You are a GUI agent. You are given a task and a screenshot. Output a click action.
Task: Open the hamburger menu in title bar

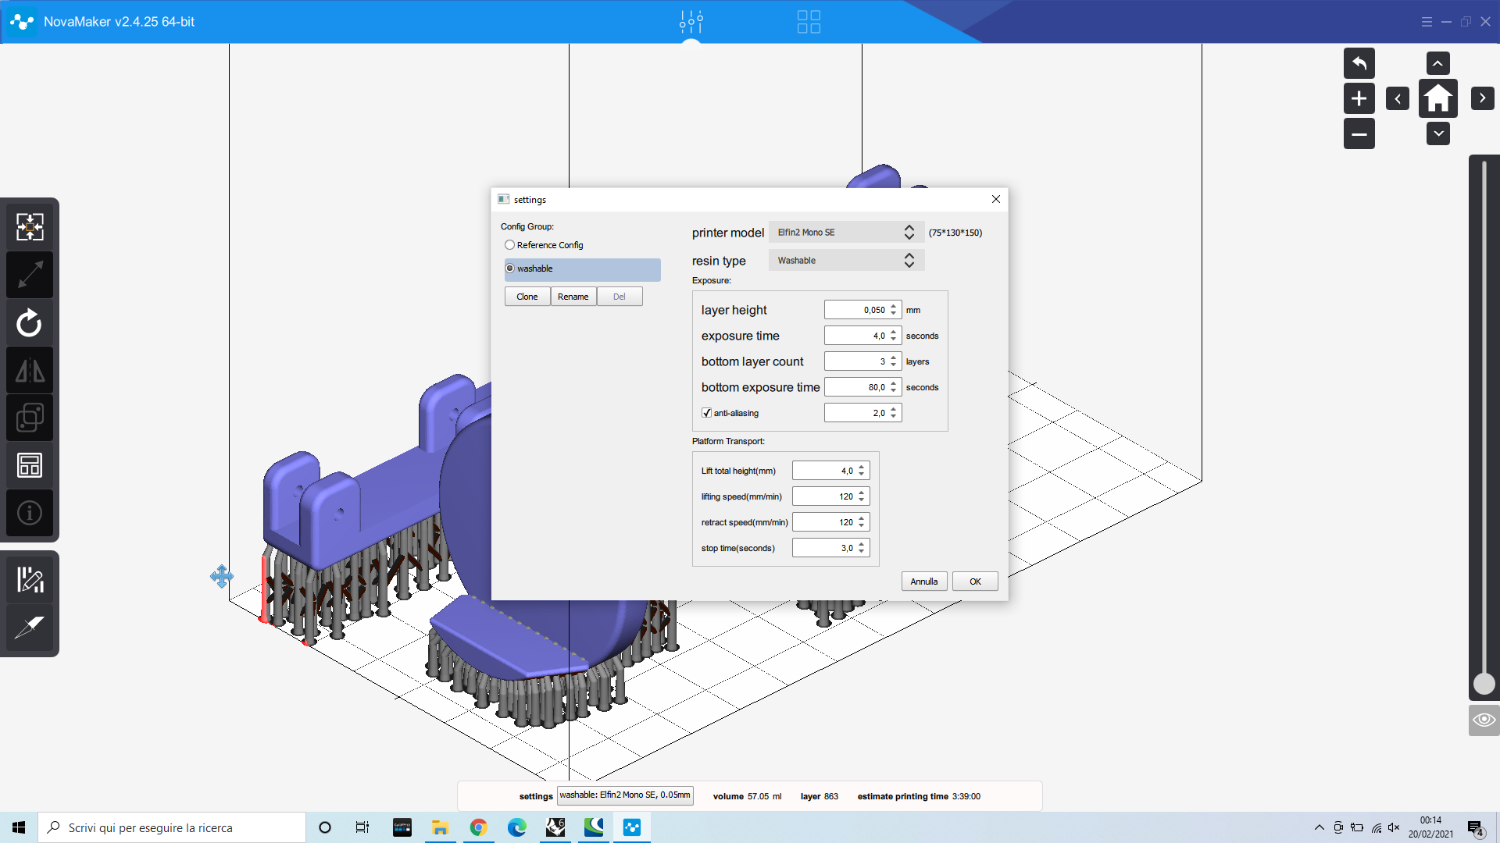[x=1427, y=22]
